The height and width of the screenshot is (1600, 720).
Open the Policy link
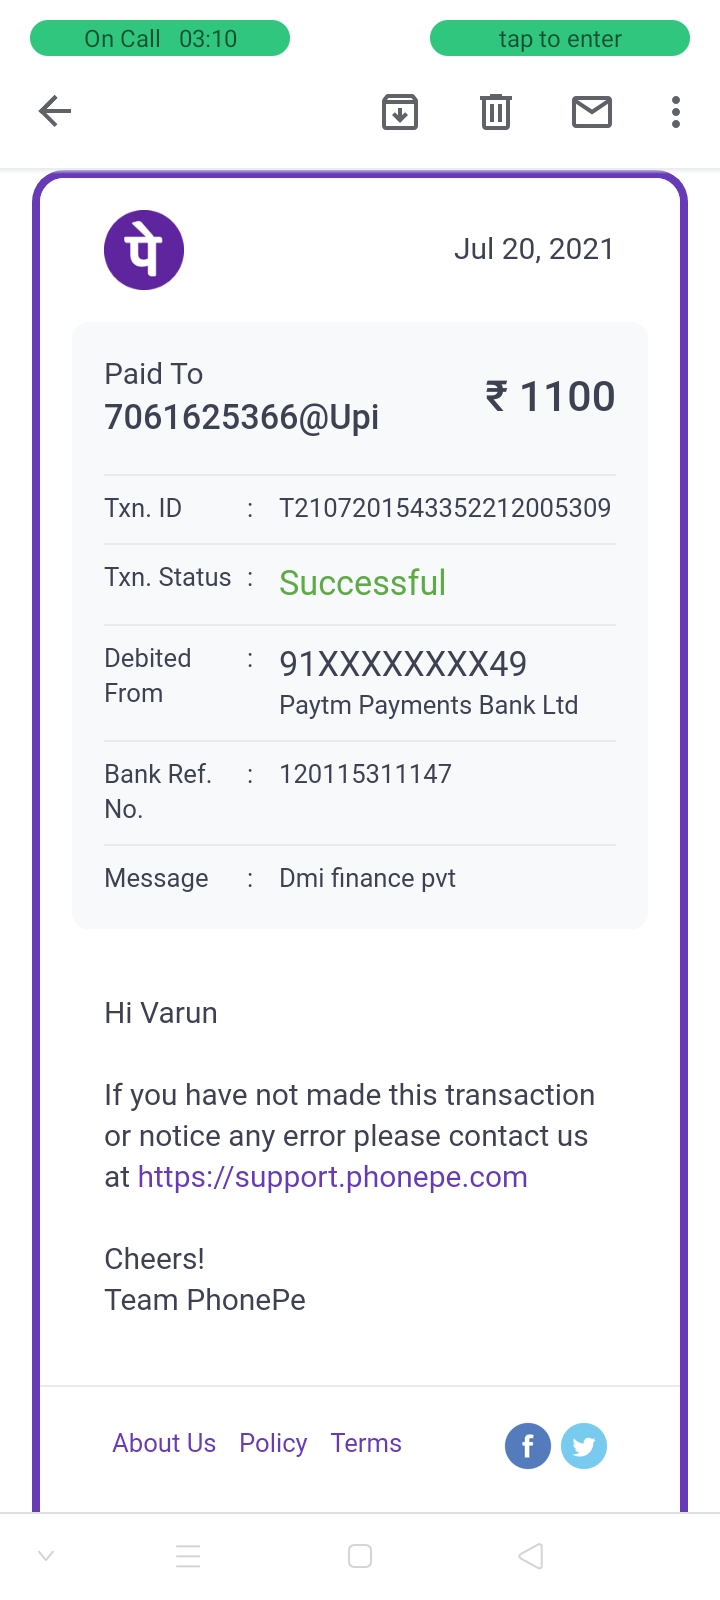273,1443
